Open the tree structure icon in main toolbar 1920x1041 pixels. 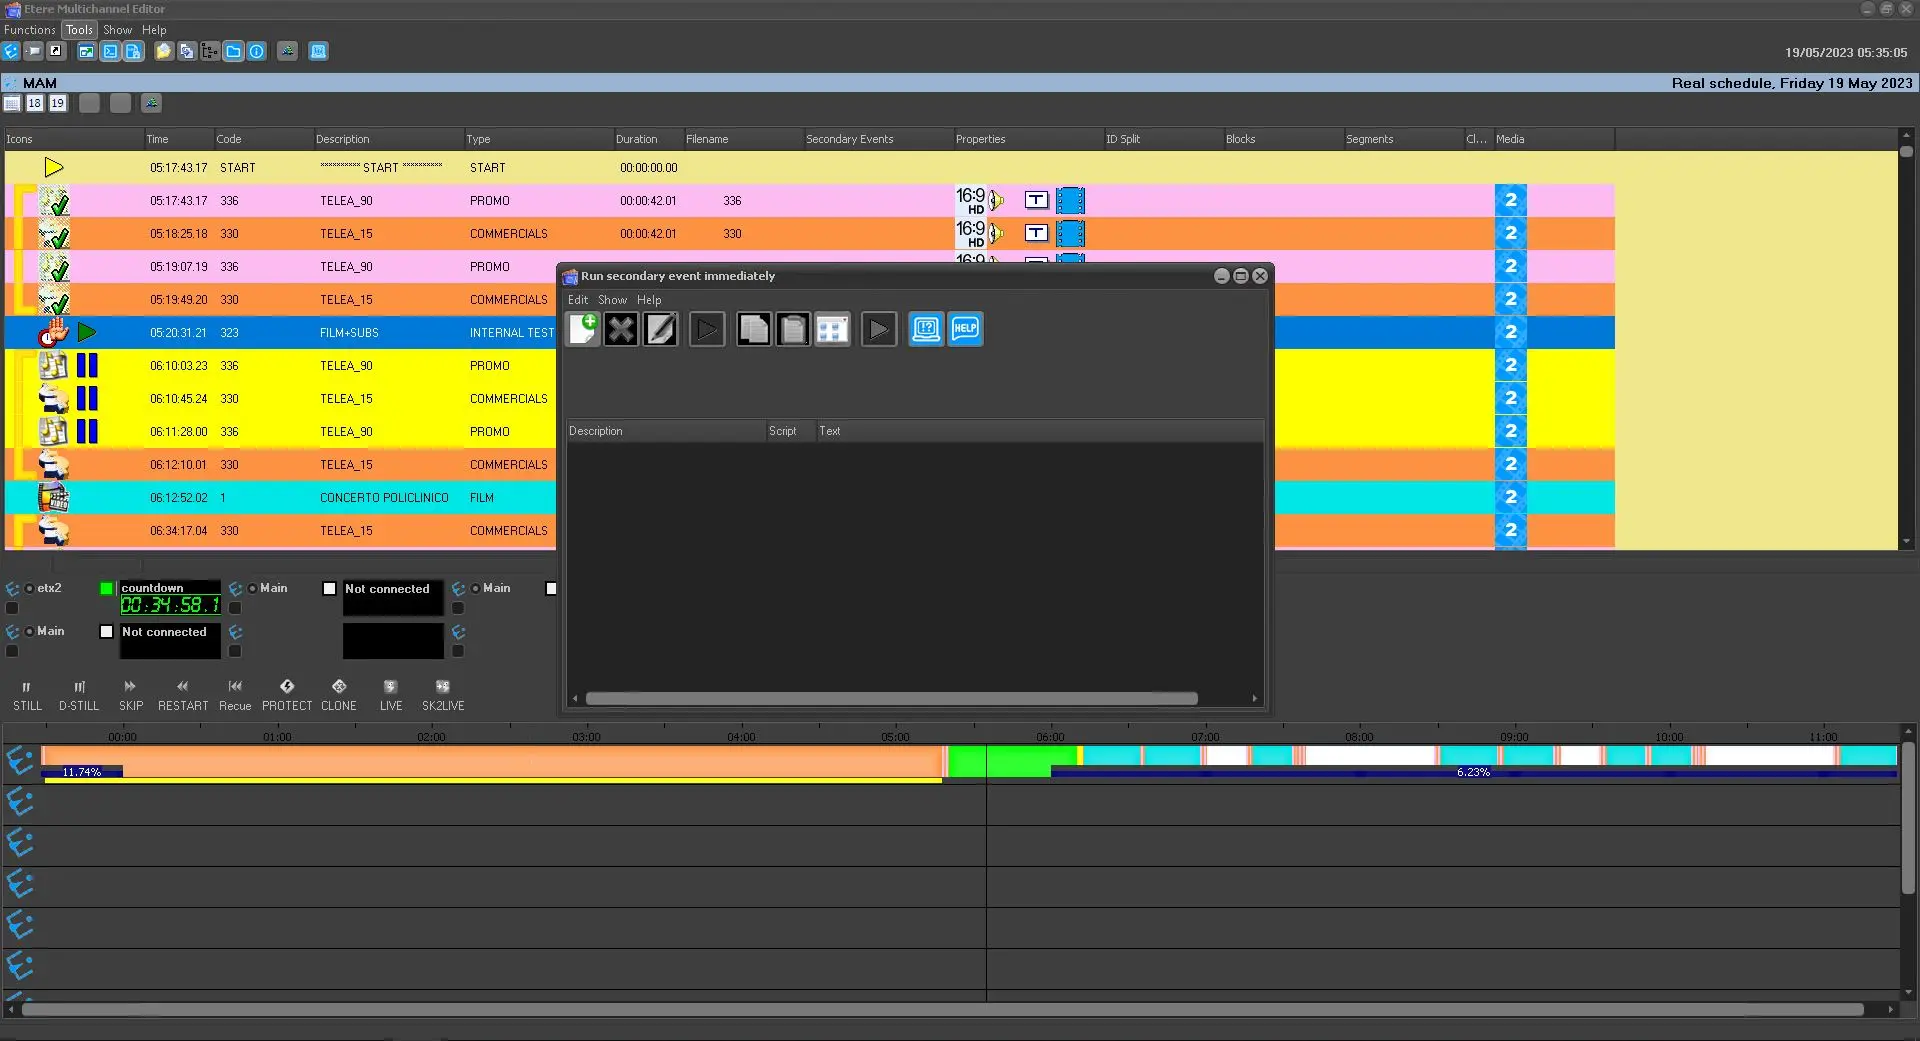pos(209,51)
